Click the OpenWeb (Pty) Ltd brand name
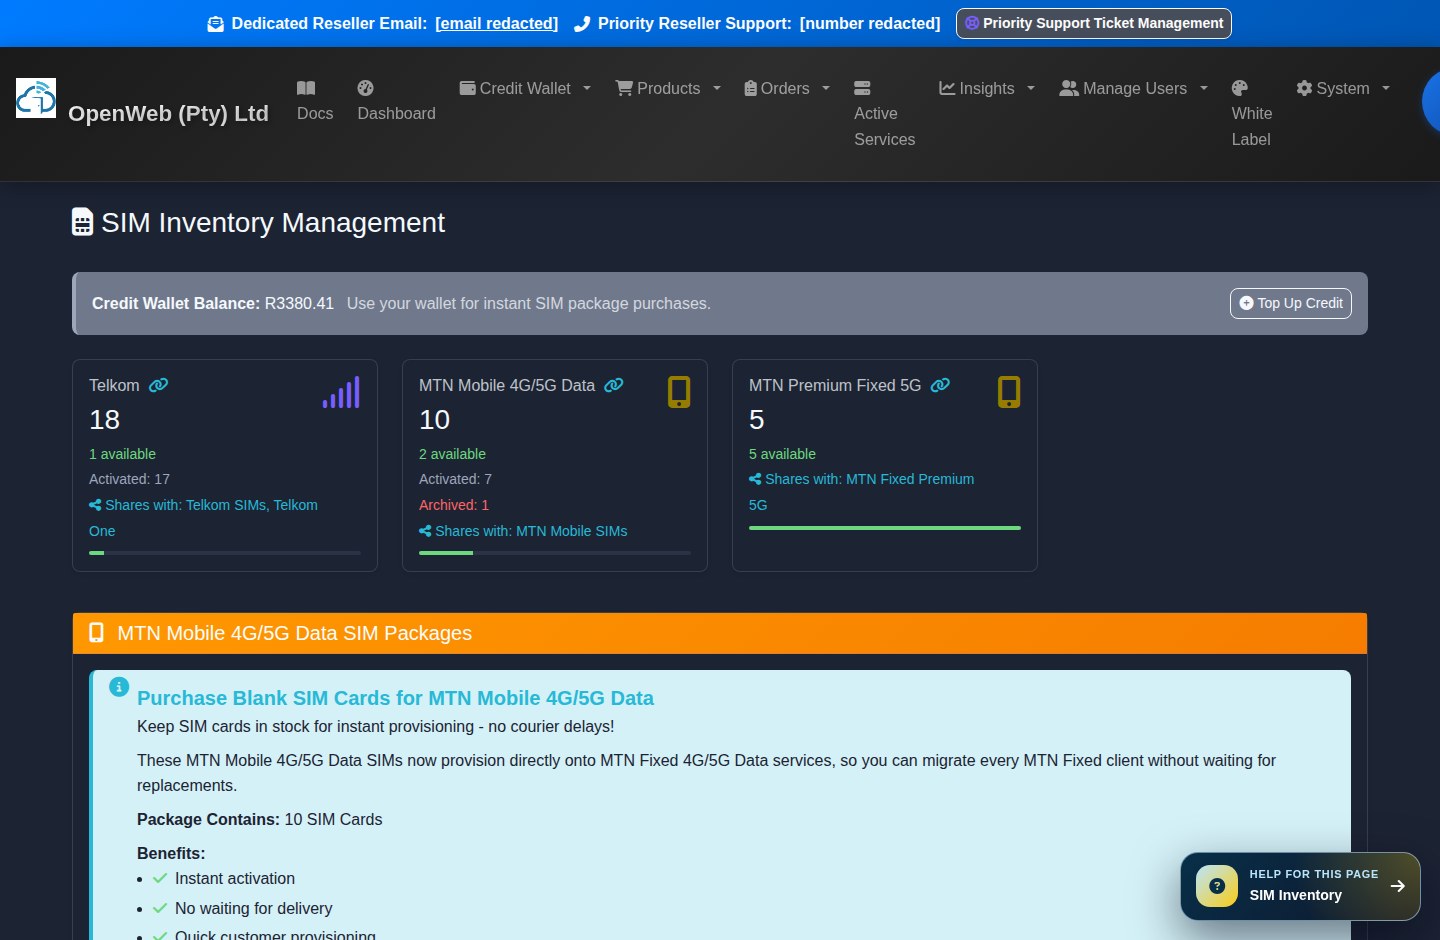1440x940 pixels. click(168, 113)
